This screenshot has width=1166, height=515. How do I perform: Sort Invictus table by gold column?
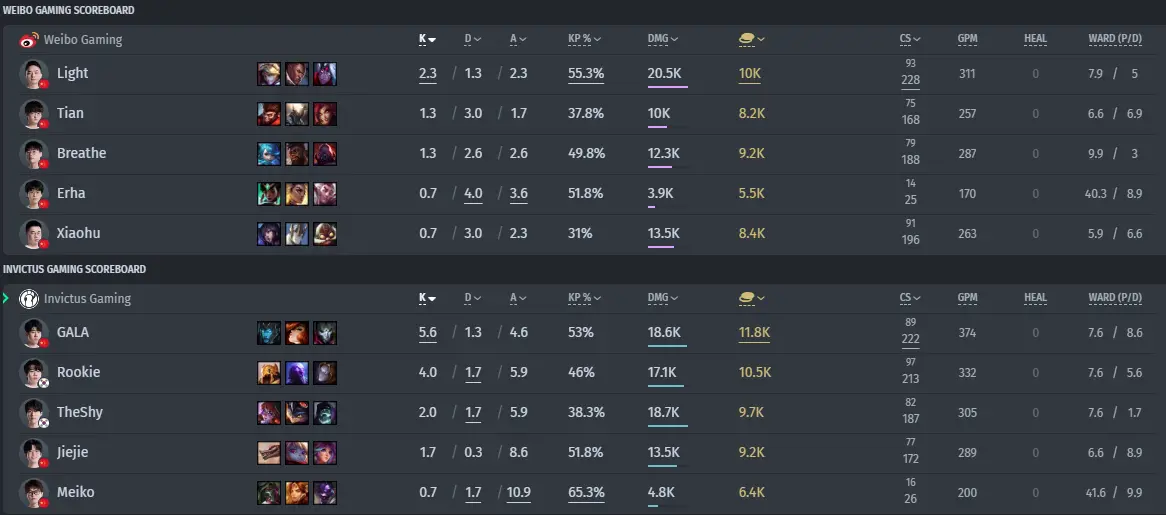pyautogui.click(x=752, y=298)
